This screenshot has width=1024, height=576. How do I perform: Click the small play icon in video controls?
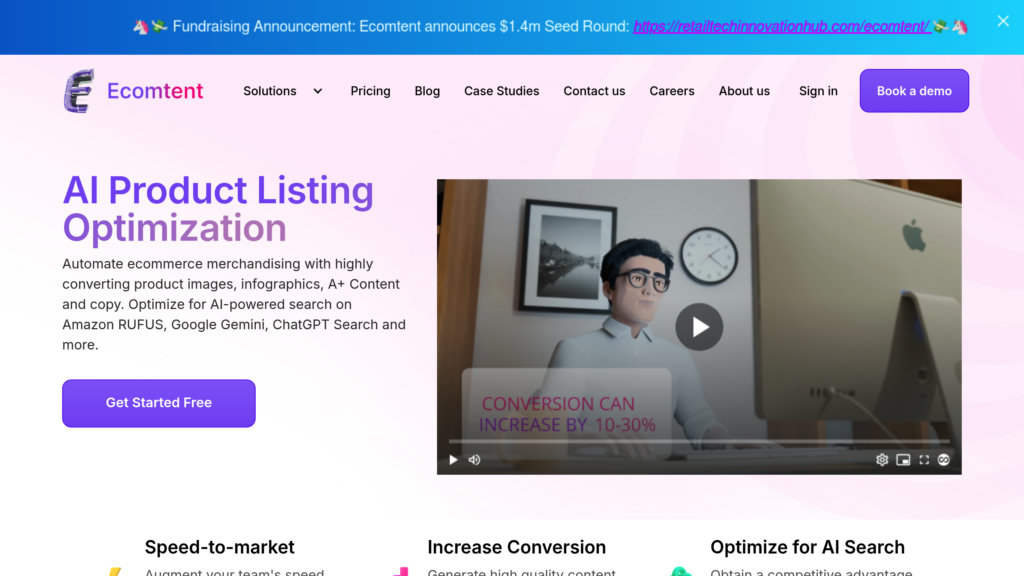(453, 460)
